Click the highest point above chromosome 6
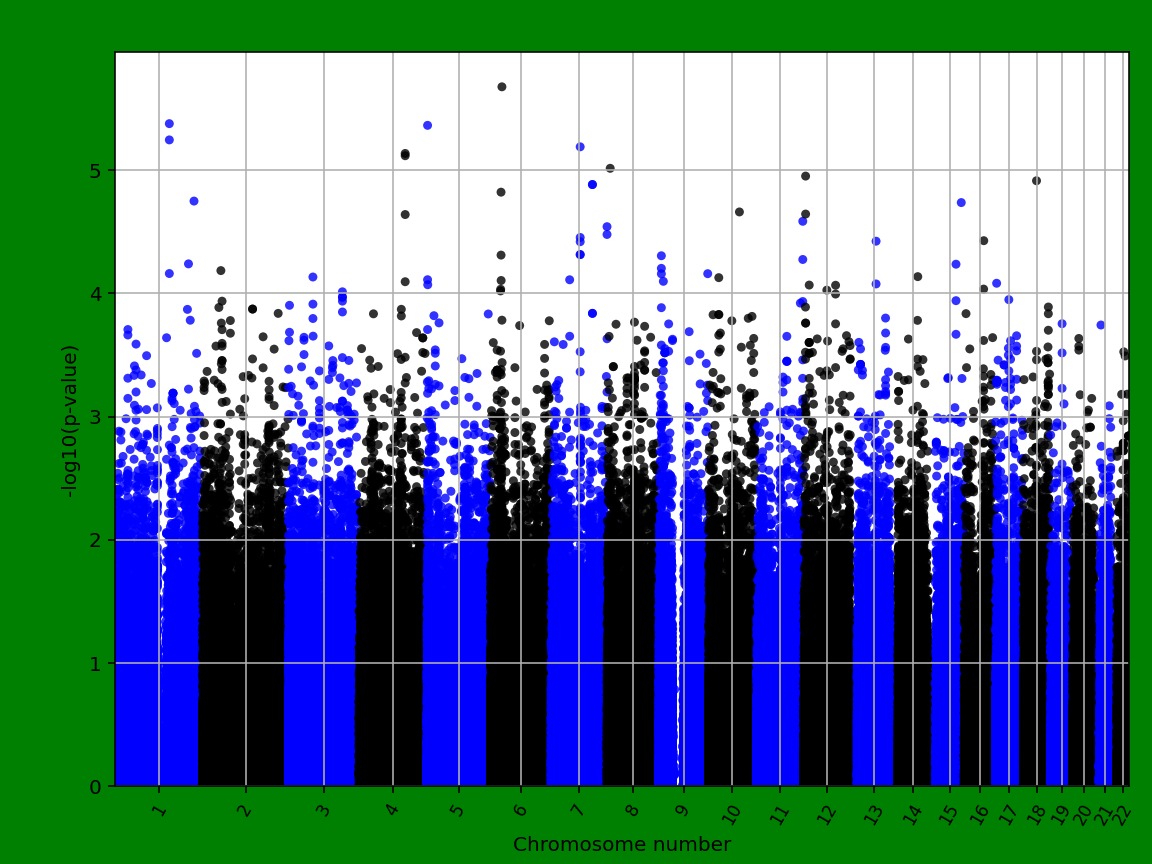 click(x=502, y=87)
